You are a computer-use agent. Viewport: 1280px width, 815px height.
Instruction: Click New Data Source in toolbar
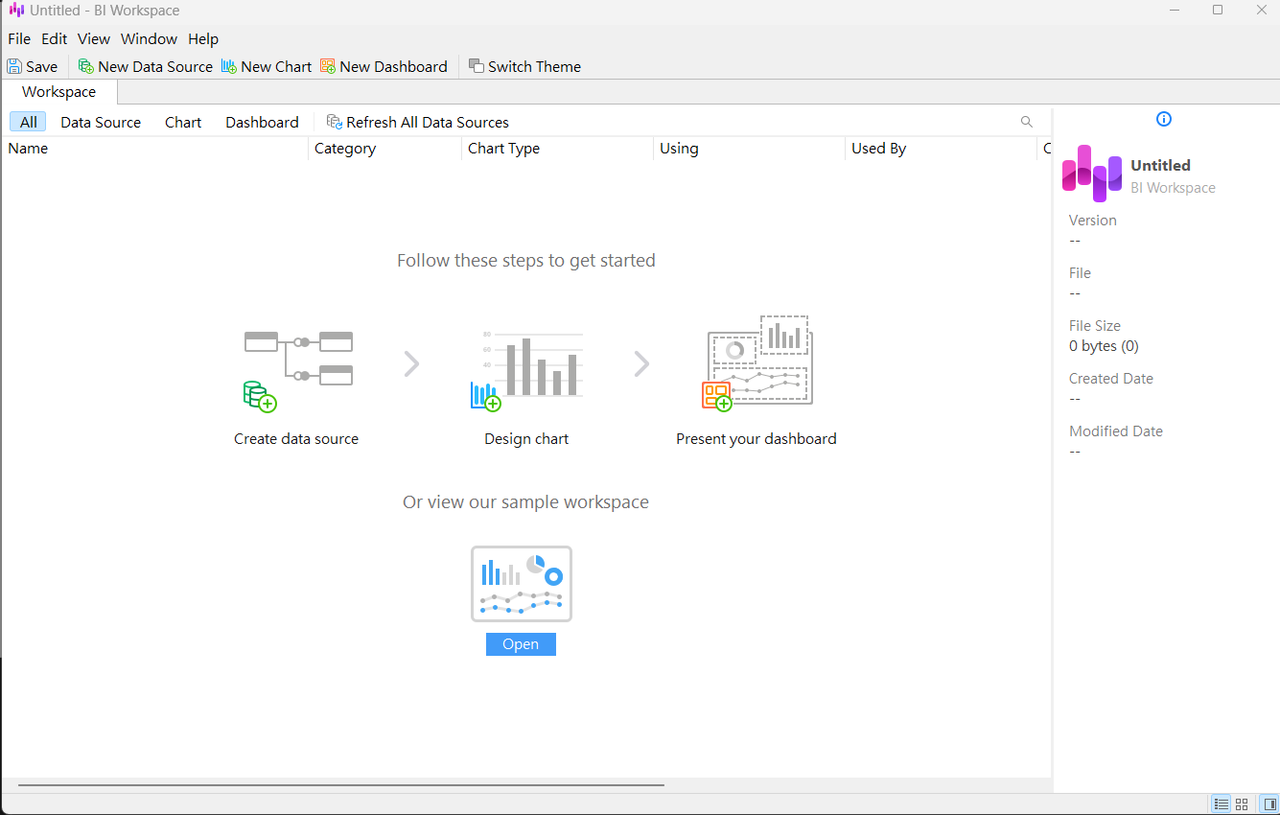click(146, 66)
